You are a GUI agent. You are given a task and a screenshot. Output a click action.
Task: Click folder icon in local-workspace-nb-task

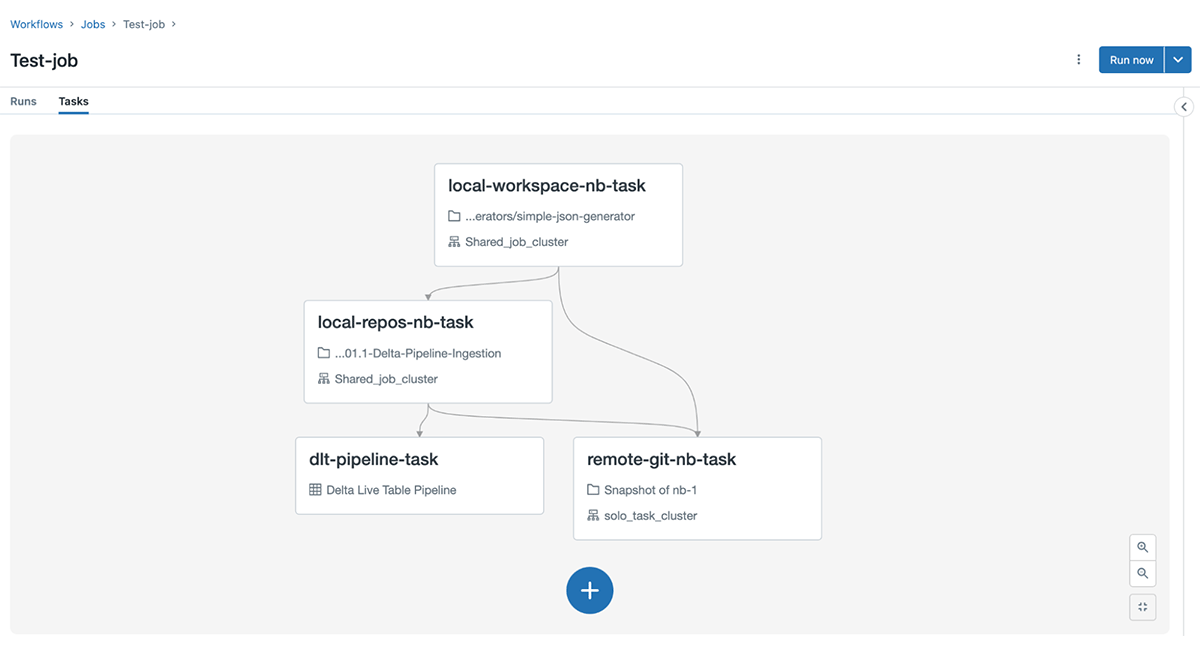tap(454, 216)
